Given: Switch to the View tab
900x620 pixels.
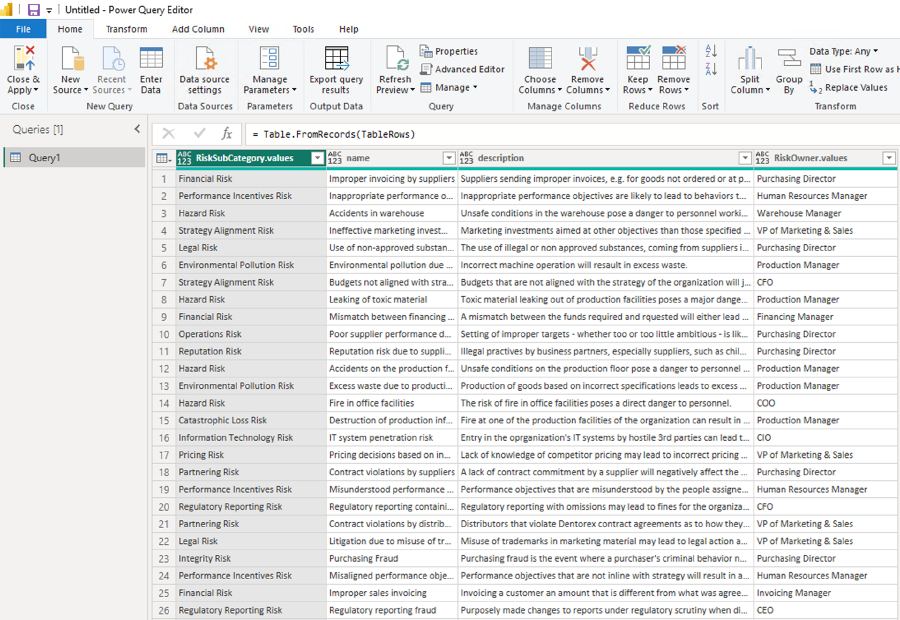Looking at the screenshot, I should (x=258, y=29).
